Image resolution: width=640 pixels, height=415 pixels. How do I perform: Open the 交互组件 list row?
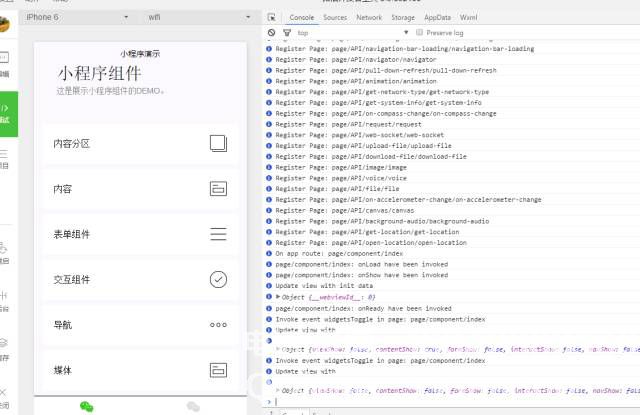tap(140, 280)
